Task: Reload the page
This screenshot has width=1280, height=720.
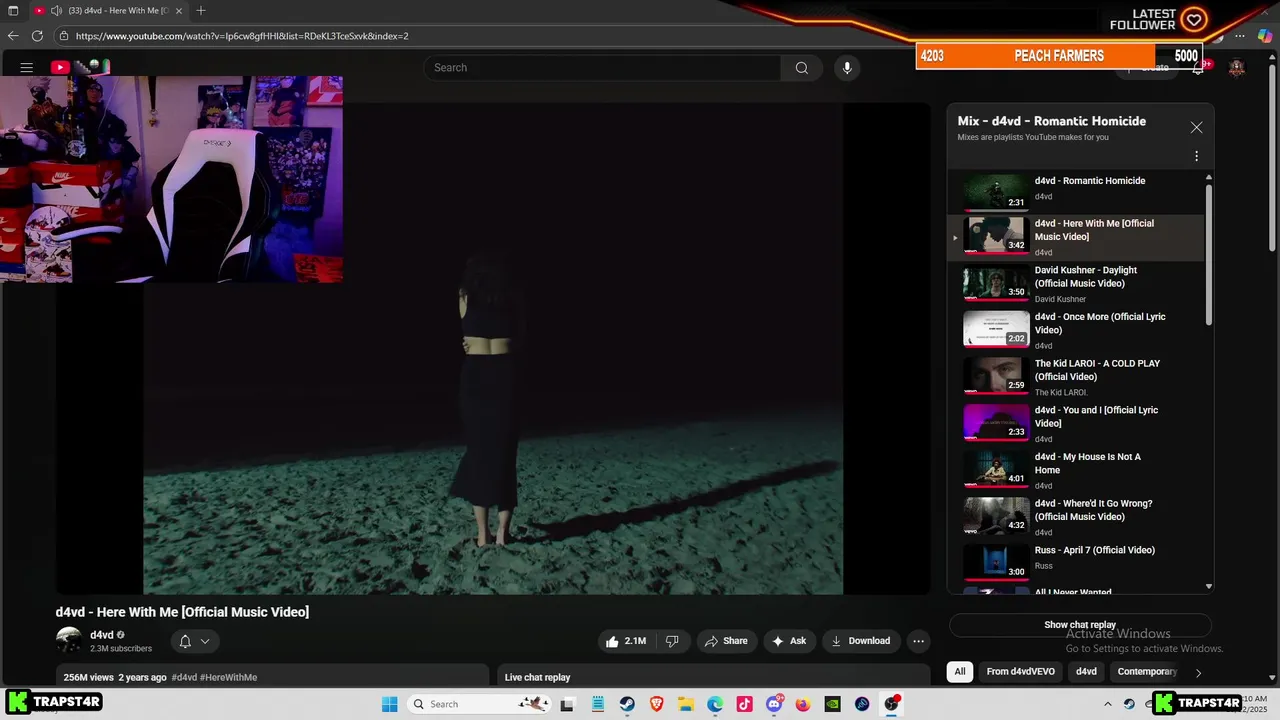Action: pyautogui.click(x=38, y=36)
